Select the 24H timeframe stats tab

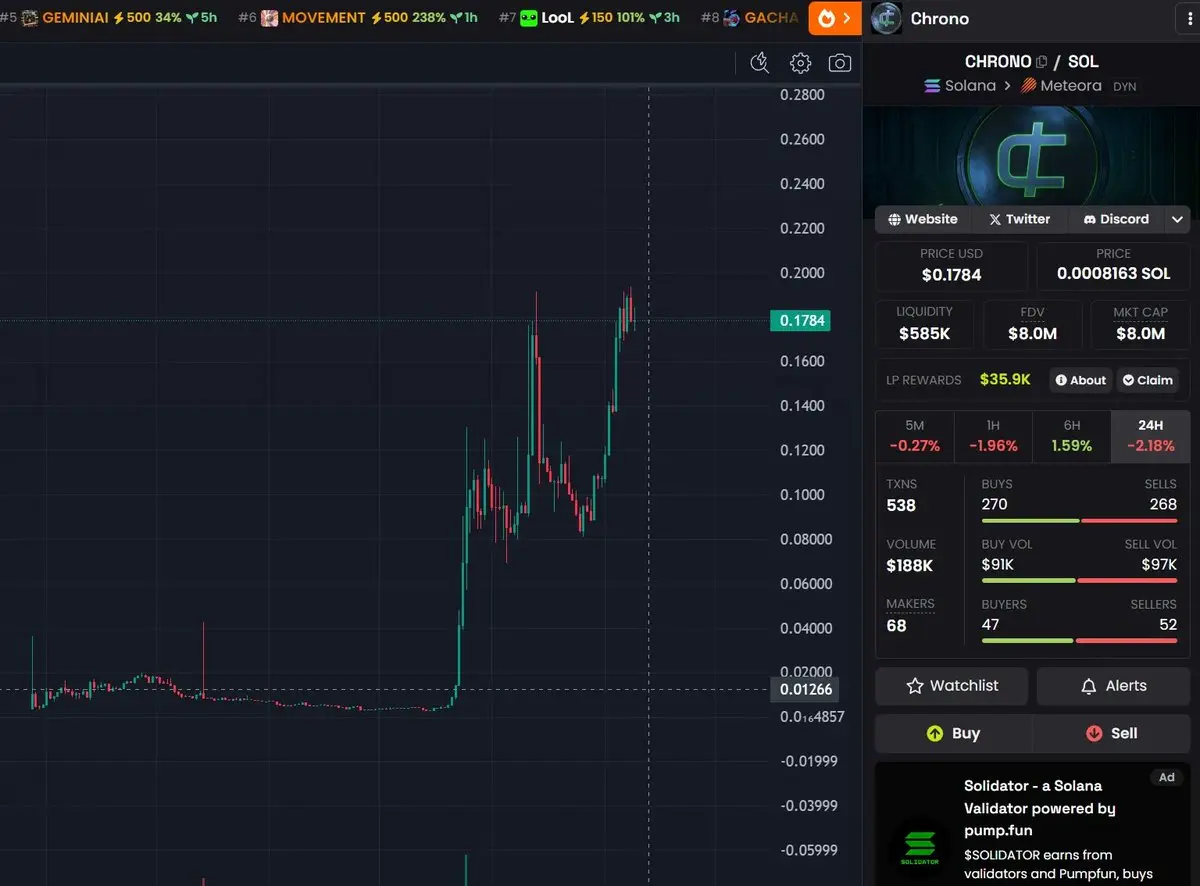click(1150, 436)
